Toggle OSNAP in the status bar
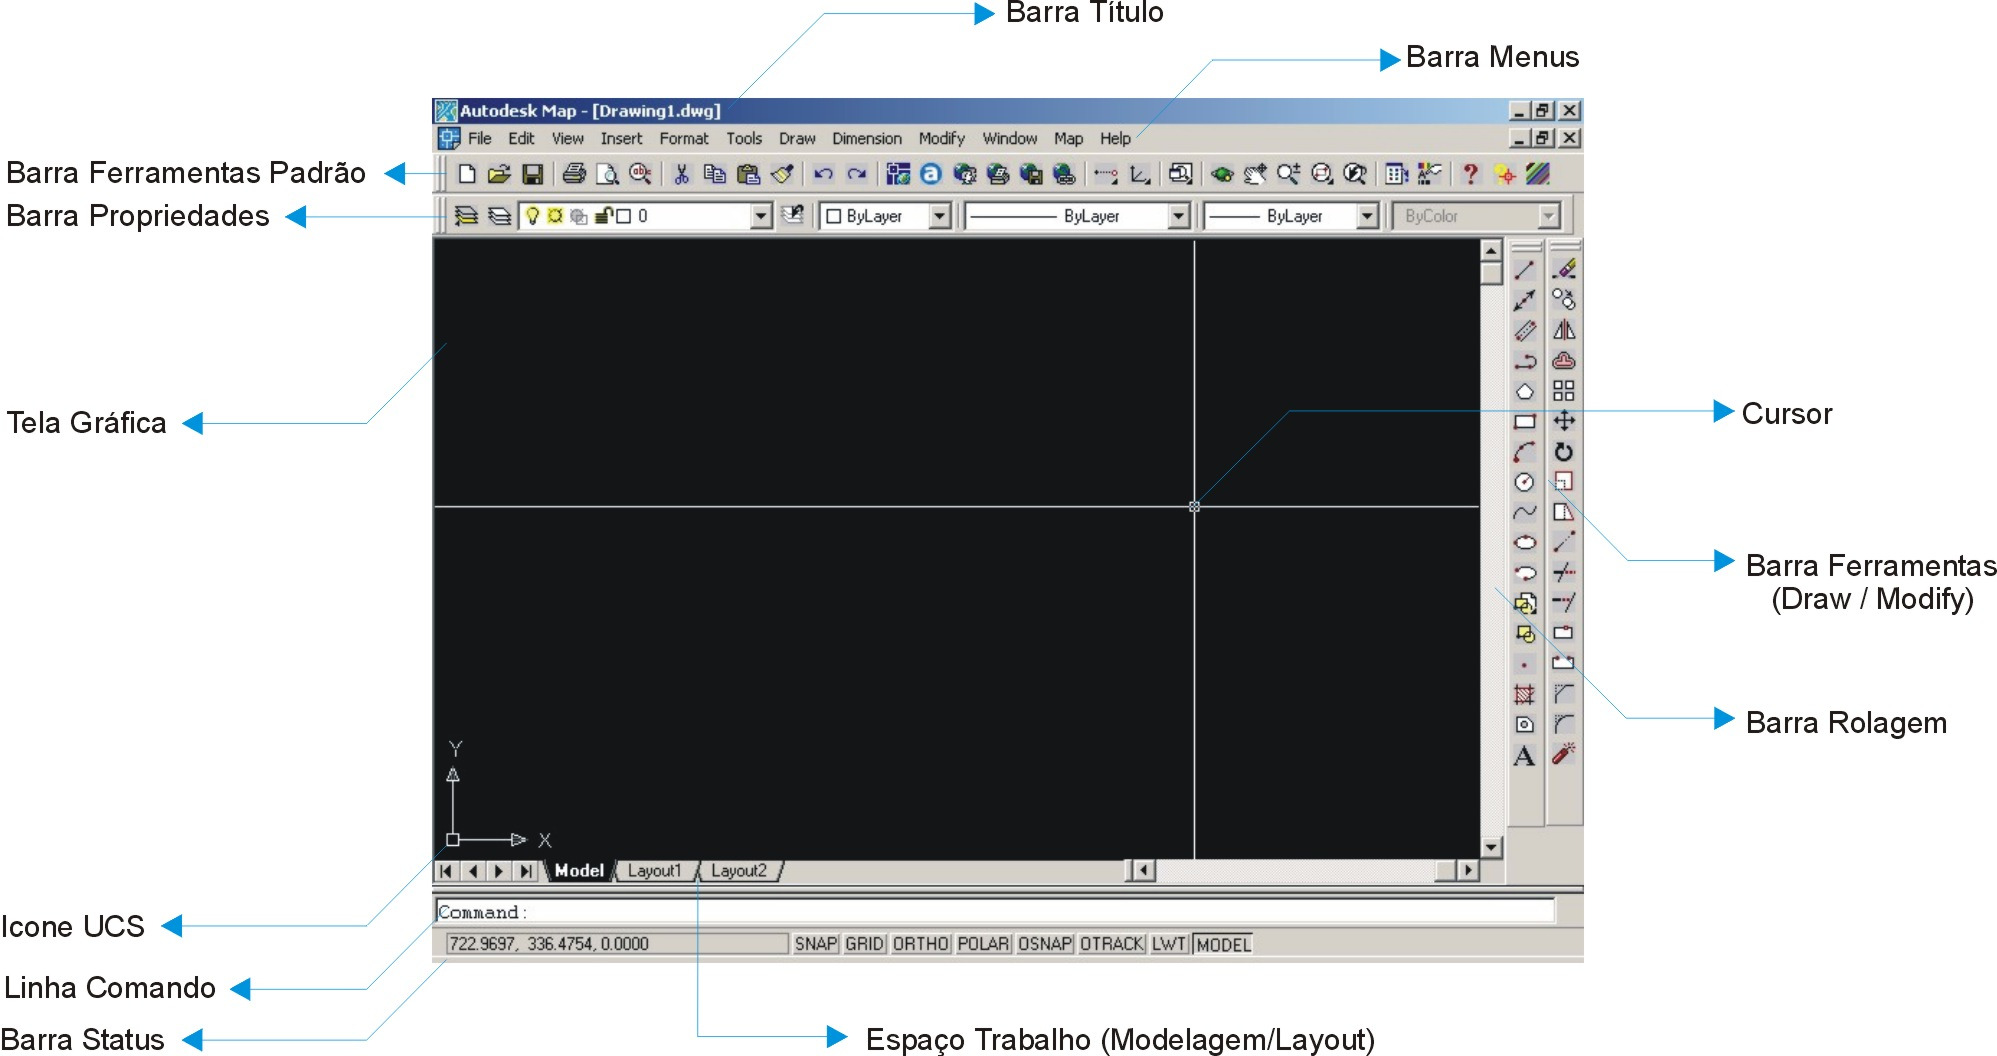1997x1056 pixels. click(1045, 944)
